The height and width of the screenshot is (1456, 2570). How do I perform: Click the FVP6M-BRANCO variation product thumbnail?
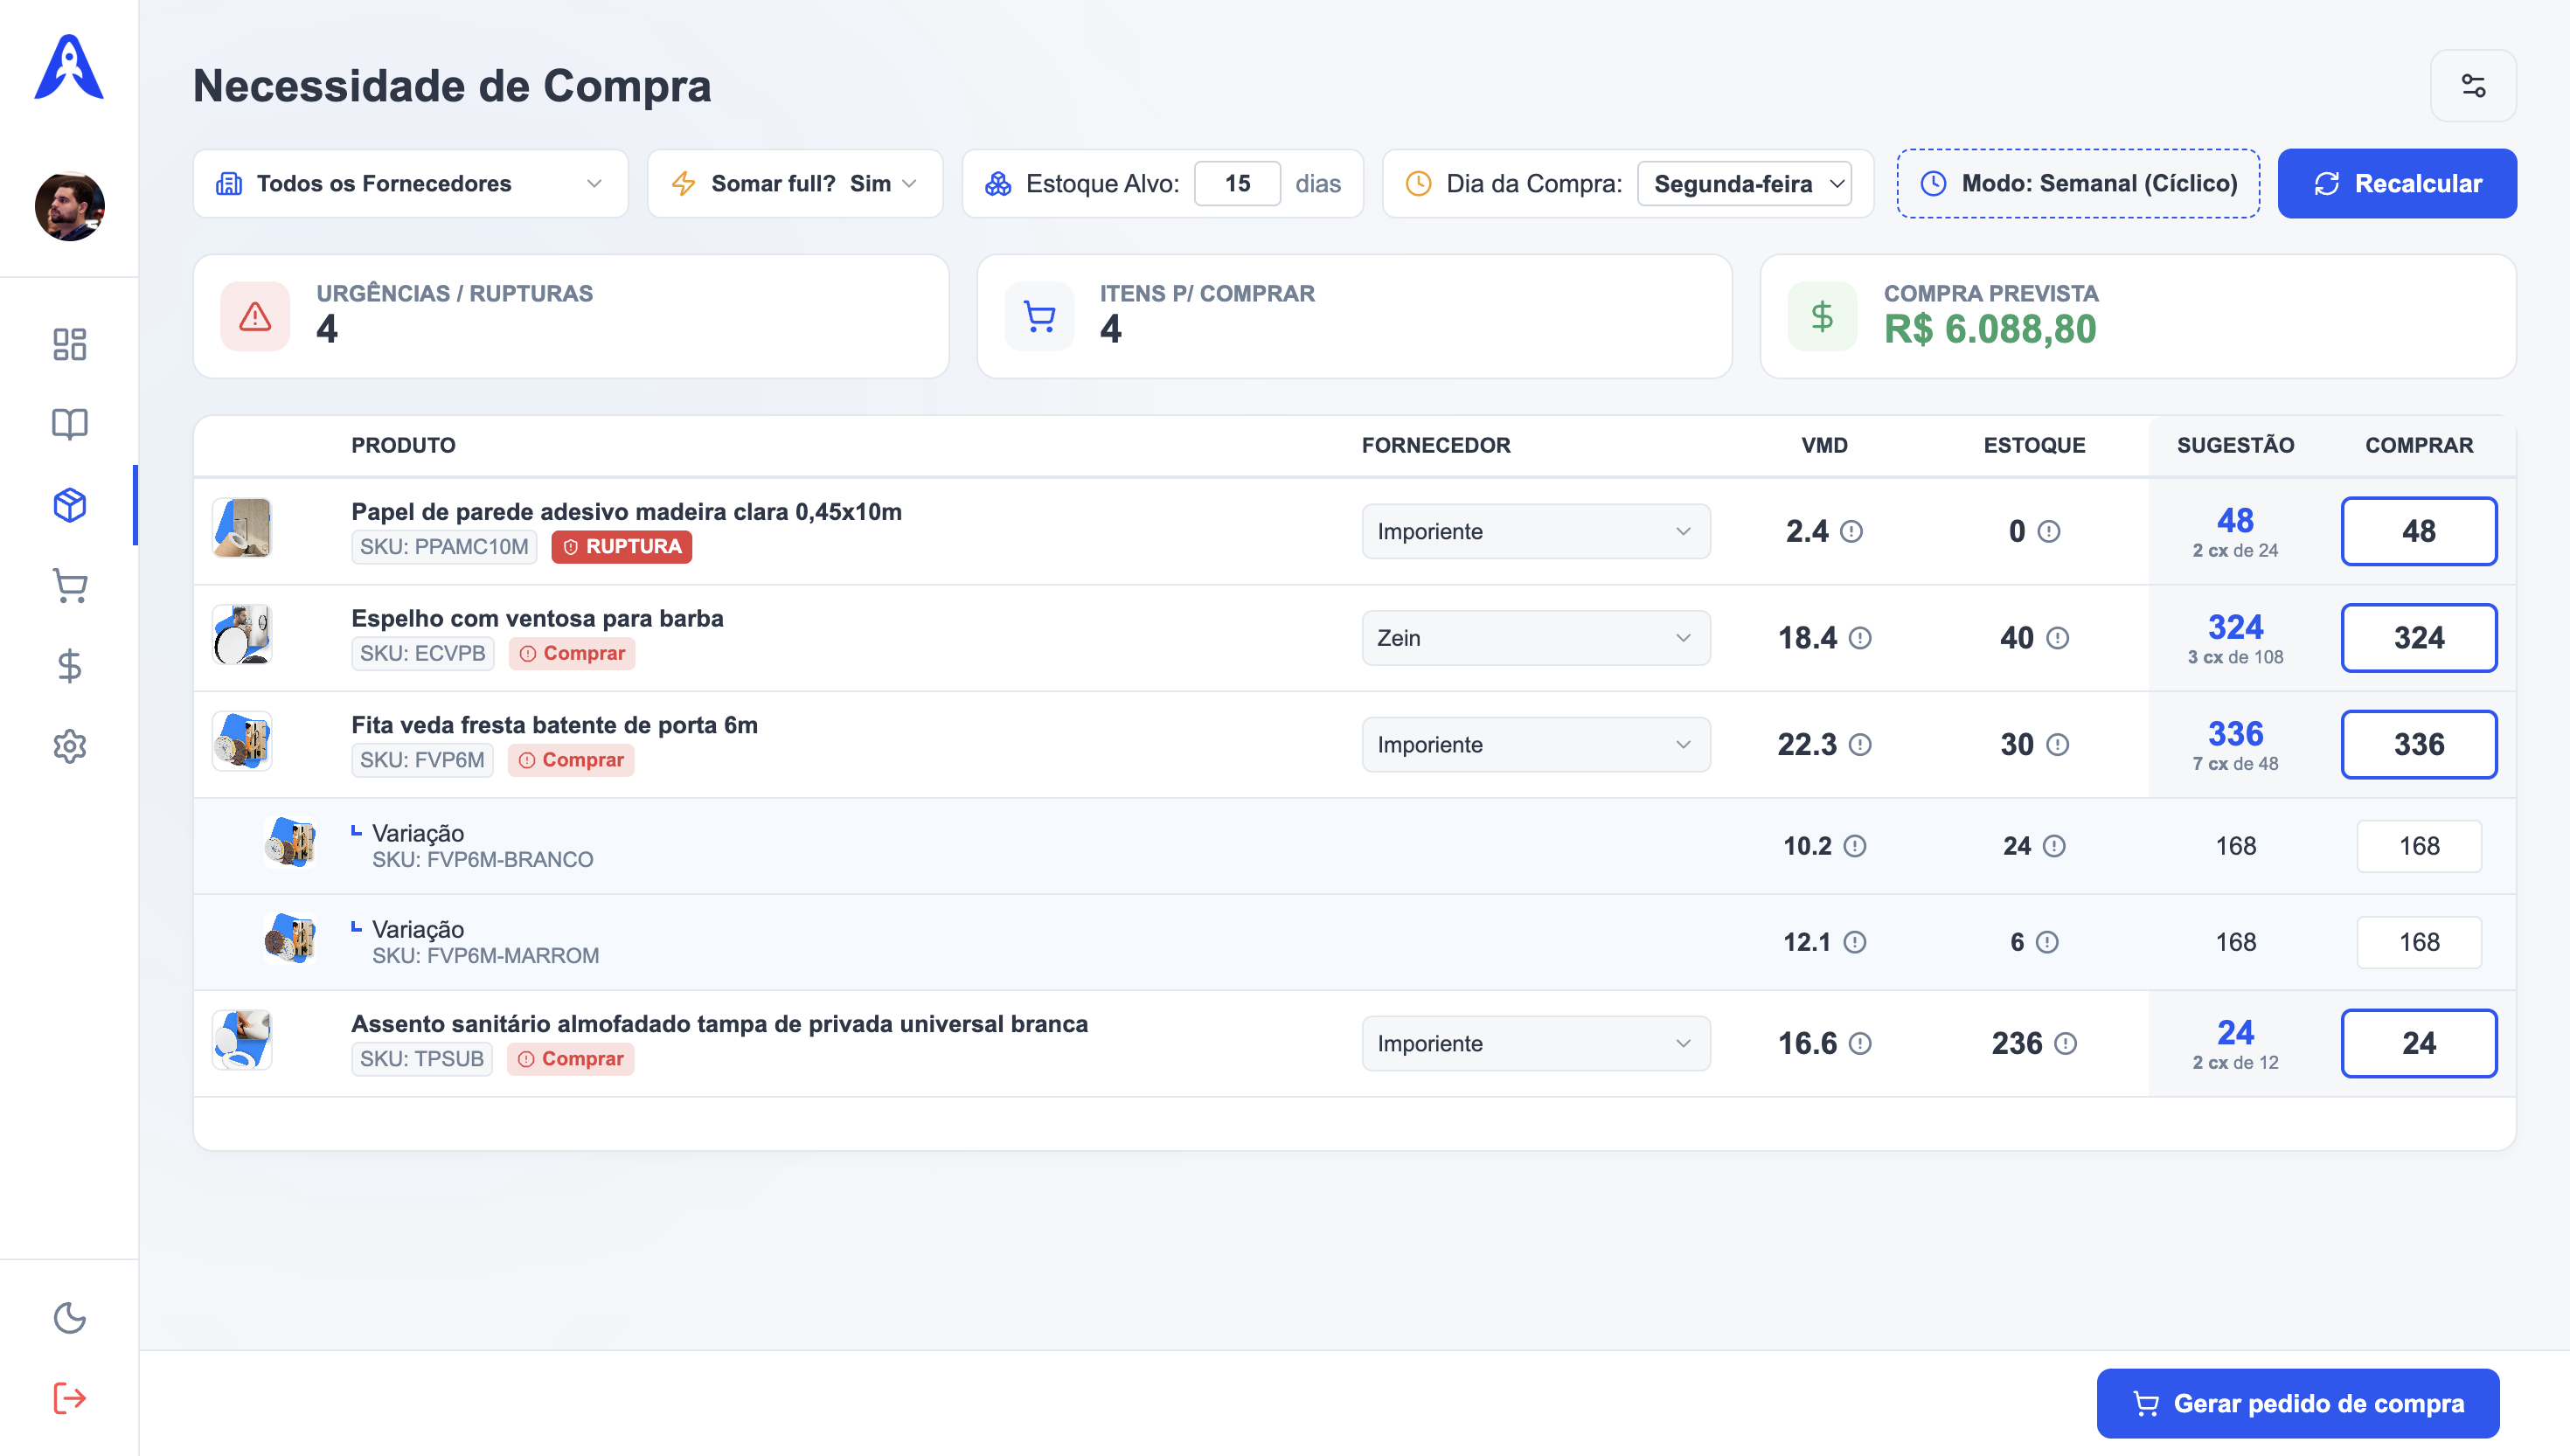[x=290, y=843]
